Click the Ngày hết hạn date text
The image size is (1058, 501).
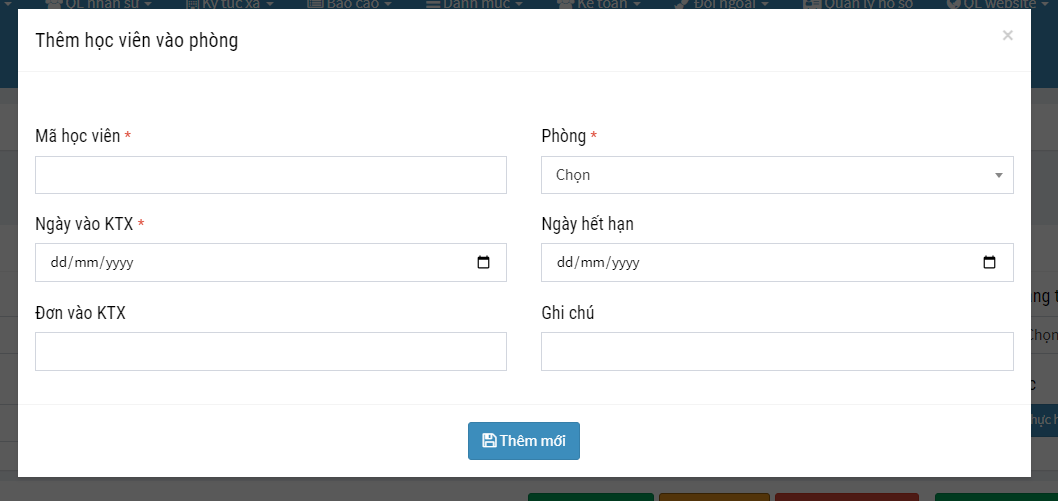coord(598,263)
